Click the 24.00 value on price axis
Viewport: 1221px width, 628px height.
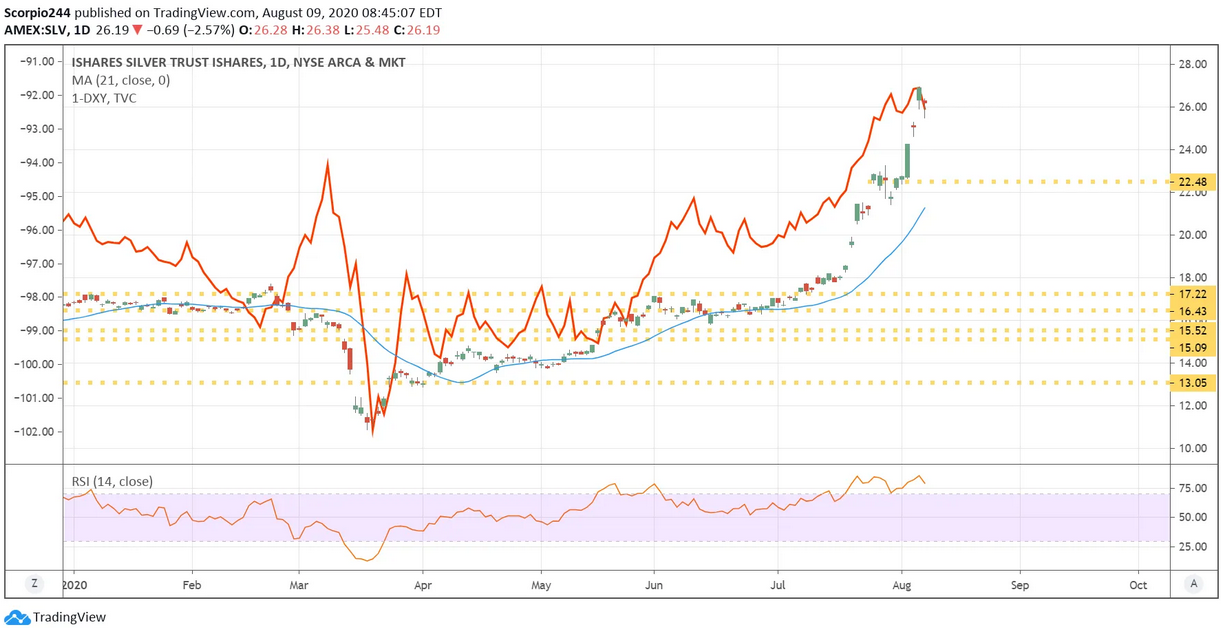pyautogui.click(x=1192, y=150)
